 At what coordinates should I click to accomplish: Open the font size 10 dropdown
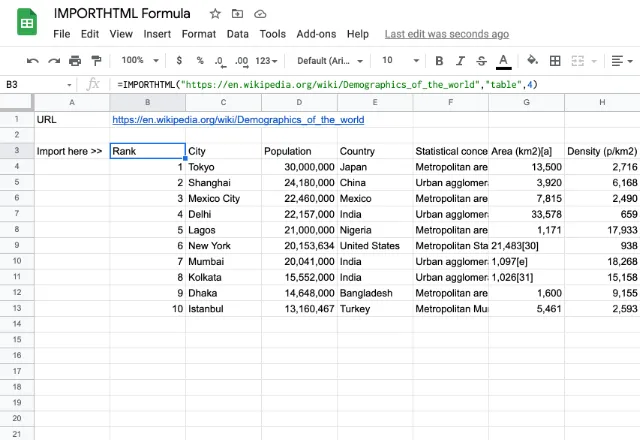click(400, 60)
